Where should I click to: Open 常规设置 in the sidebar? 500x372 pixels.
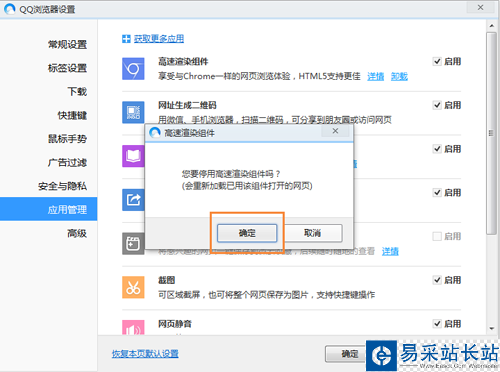[x=67, y=44]
